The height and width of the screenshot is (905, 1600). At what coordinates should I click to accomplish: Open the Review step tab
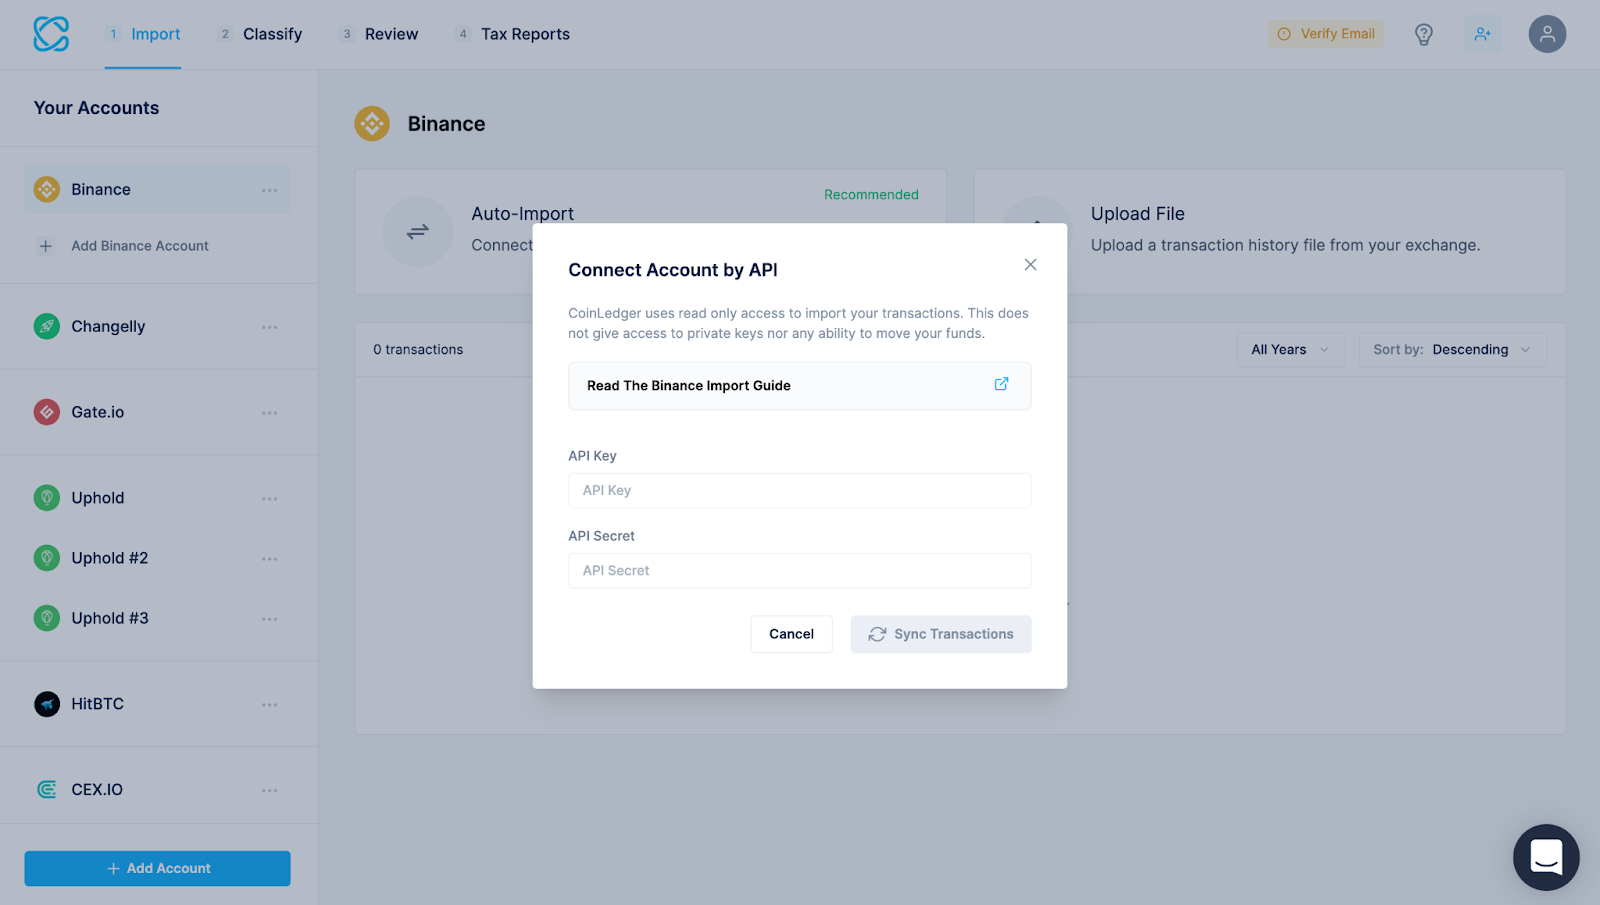pyautogui.click(x=379, y=34)
